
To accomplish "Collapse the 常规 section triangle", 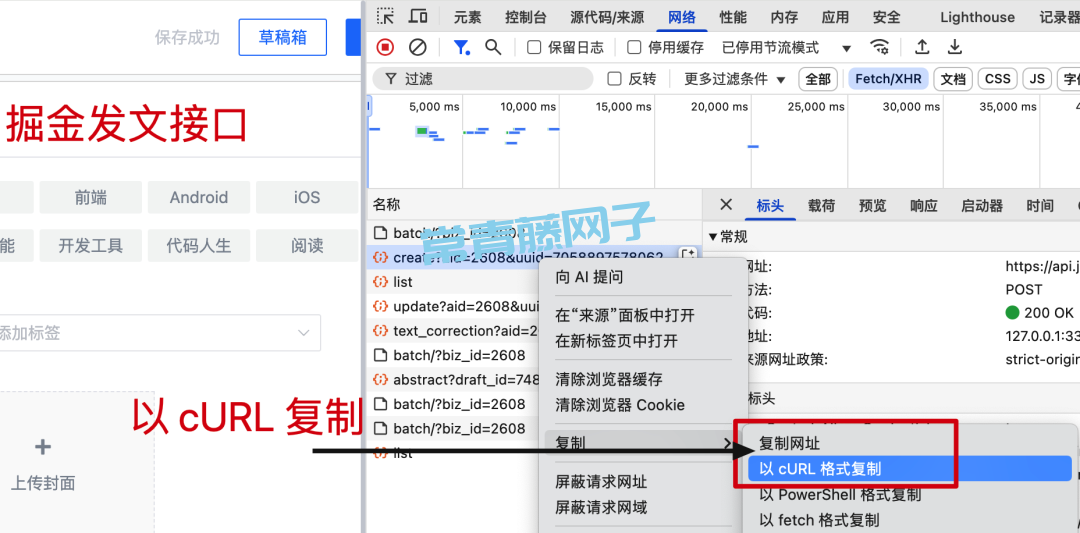I will pos(713,237).
